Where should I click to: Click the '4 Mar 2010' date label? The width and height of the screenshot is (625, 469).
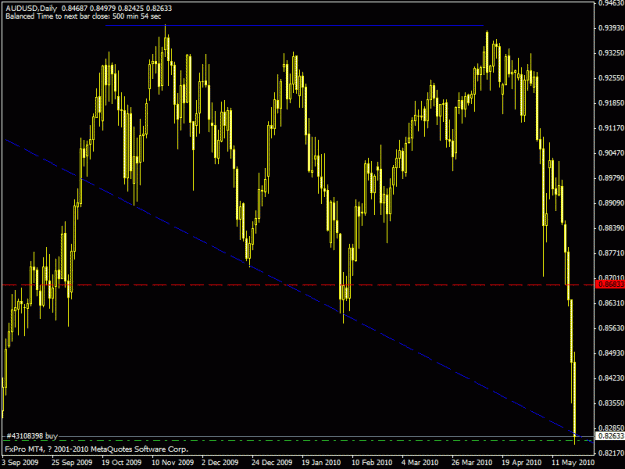tap(420, 463)
